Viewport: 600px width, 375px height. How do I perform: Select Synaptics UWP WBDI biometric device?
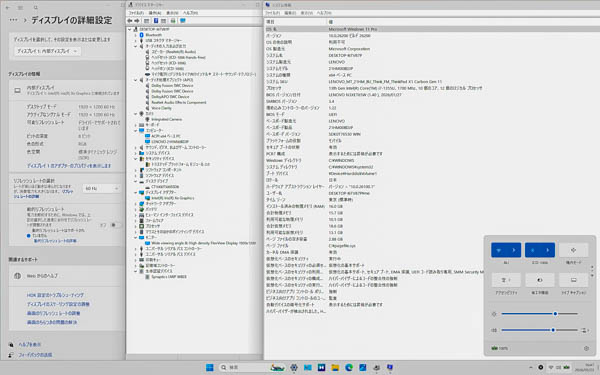tap(169, 277)
